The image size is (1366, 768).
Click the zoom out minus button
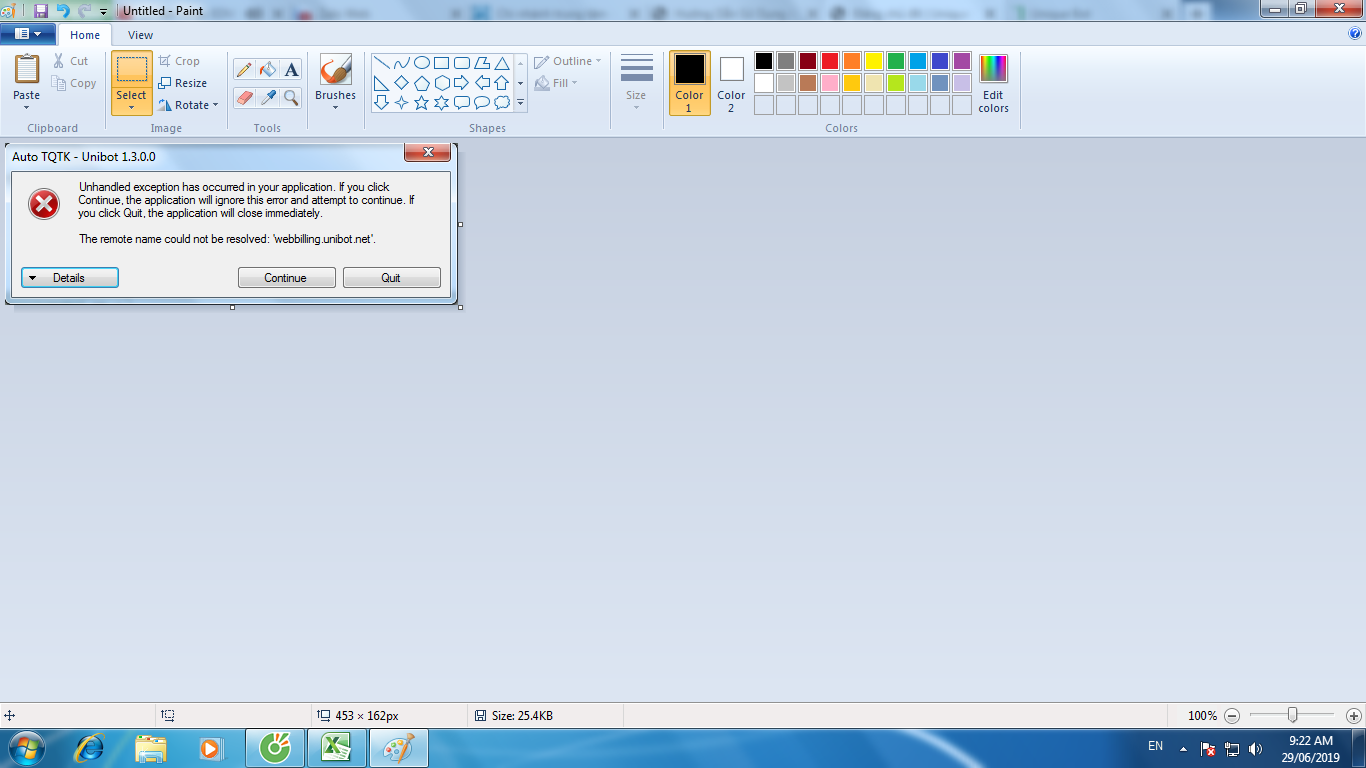coord(1232,716)
